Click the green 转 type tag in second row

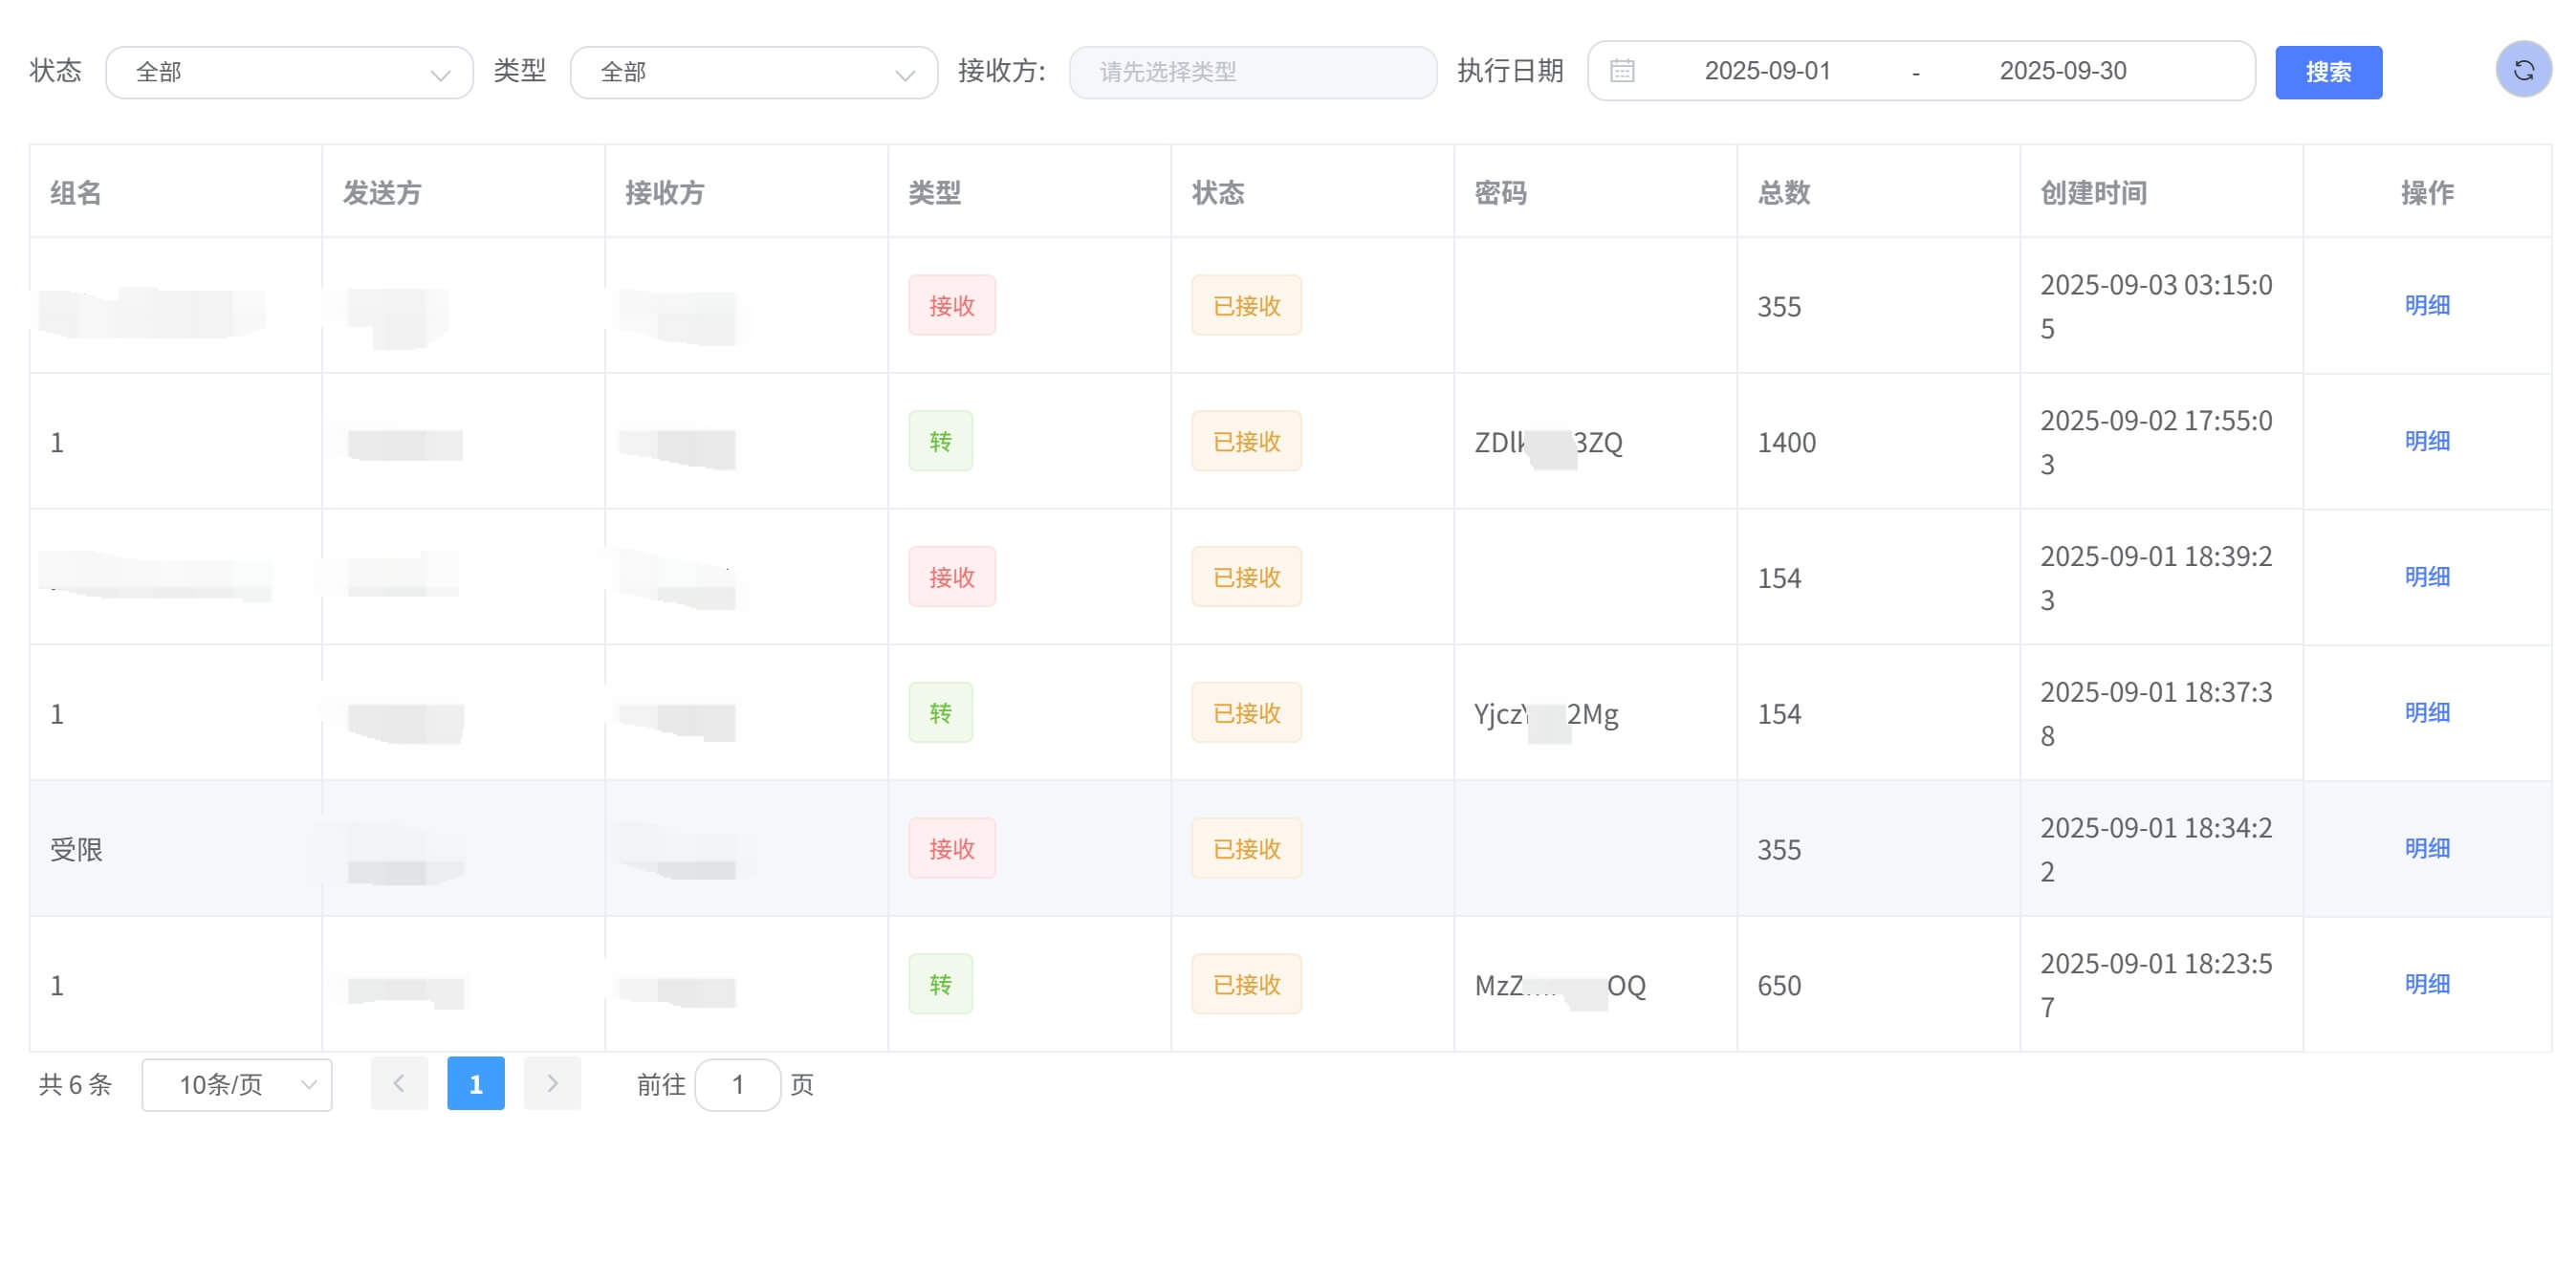940,440
